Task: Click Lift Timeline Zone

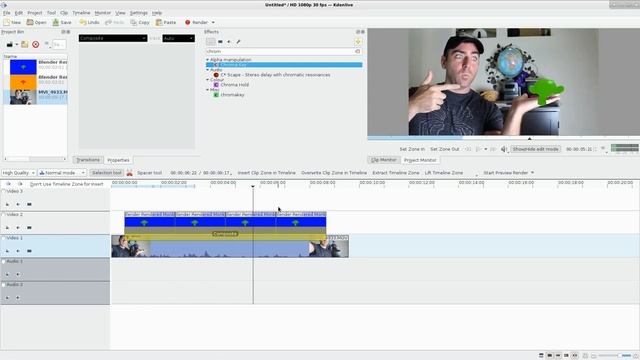Action: coord(444,173)
